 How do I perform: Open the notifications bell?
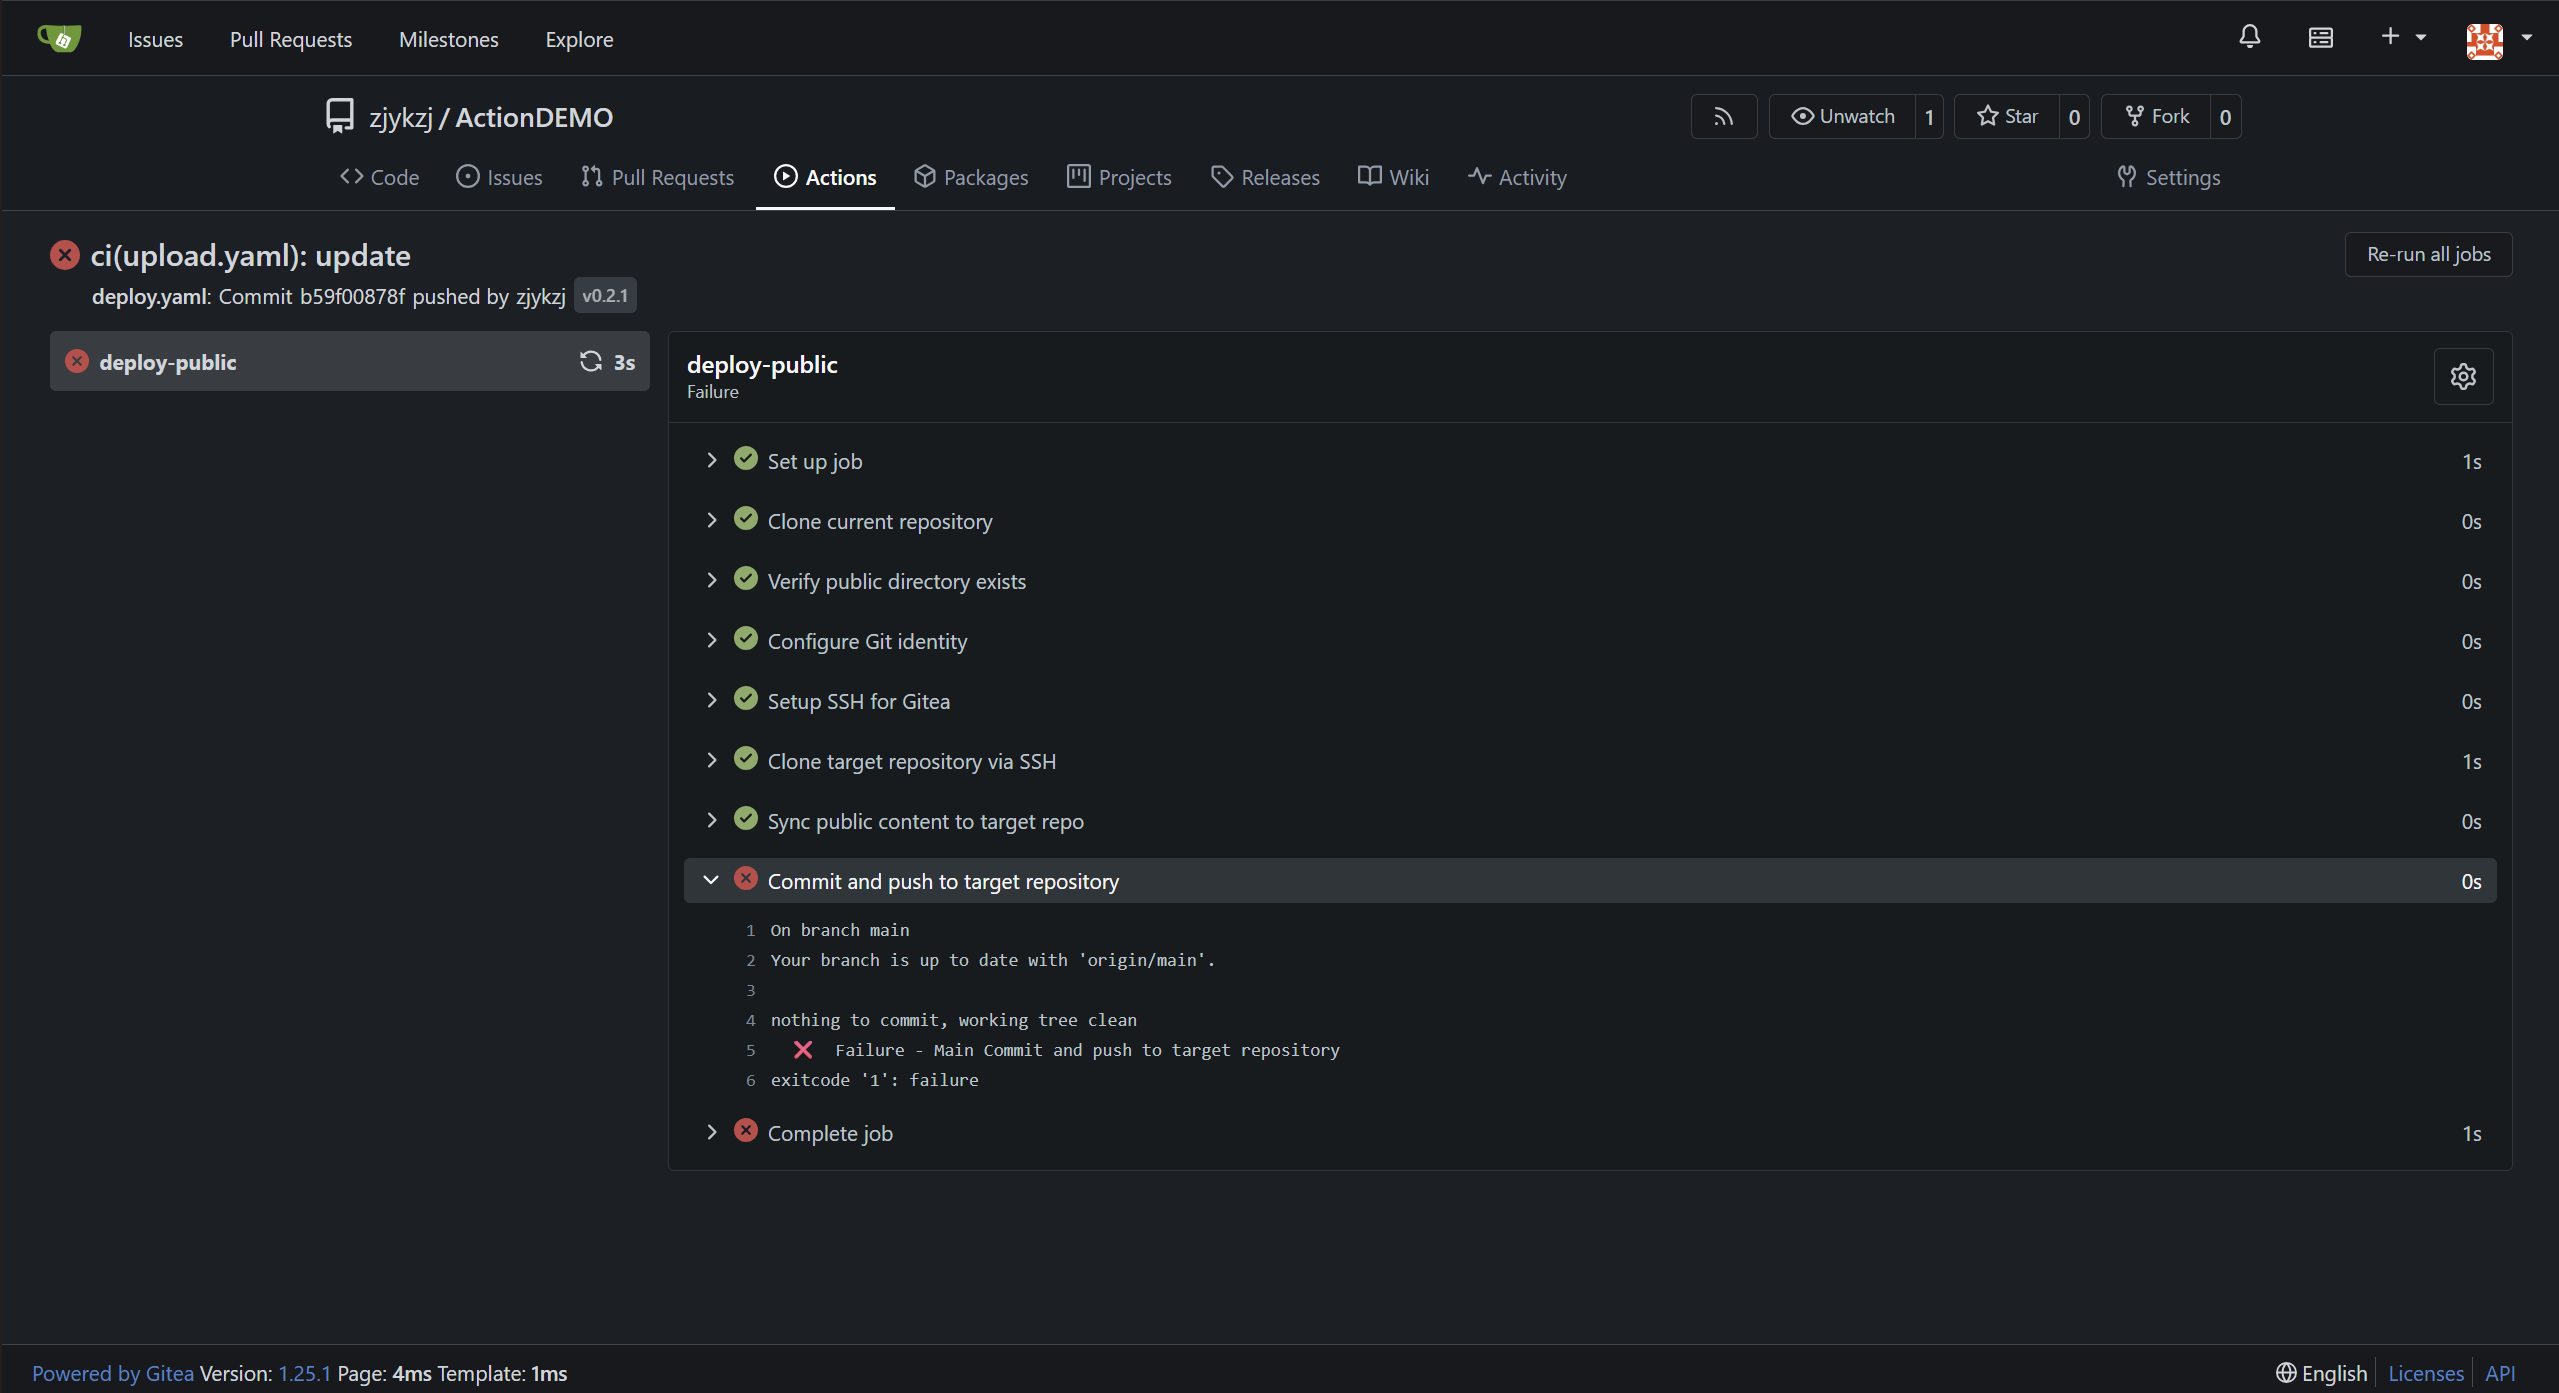click(x=2249, y=38)
